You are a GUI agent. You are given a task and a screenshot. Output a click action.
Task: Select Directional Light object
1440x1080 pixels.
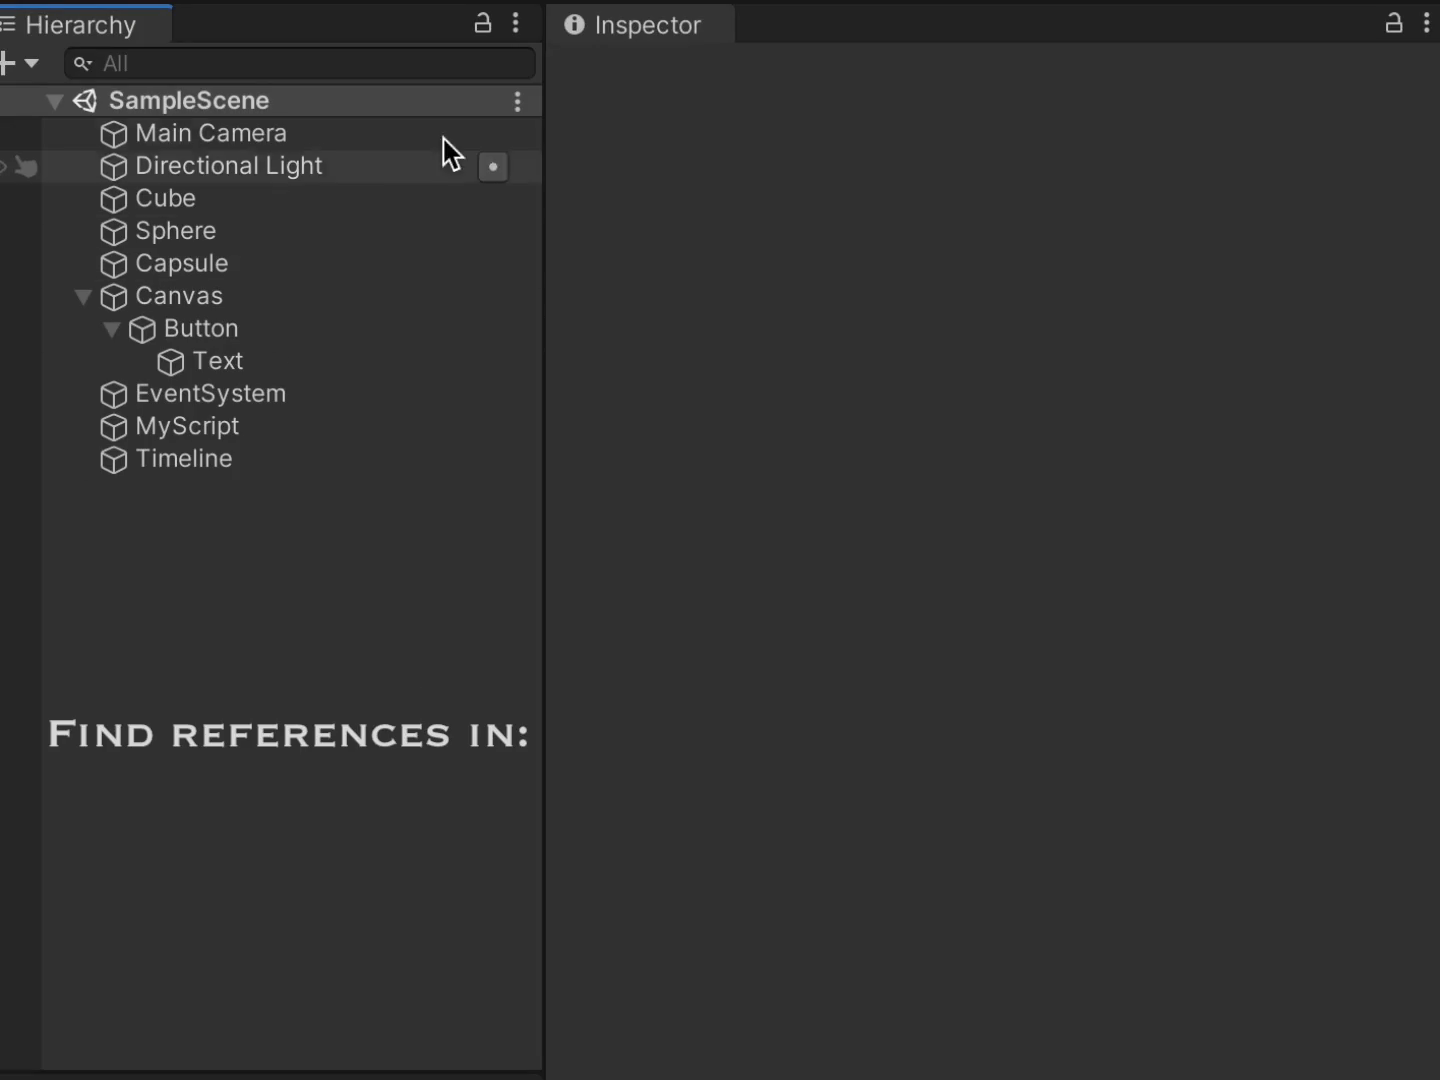point(229,166)
